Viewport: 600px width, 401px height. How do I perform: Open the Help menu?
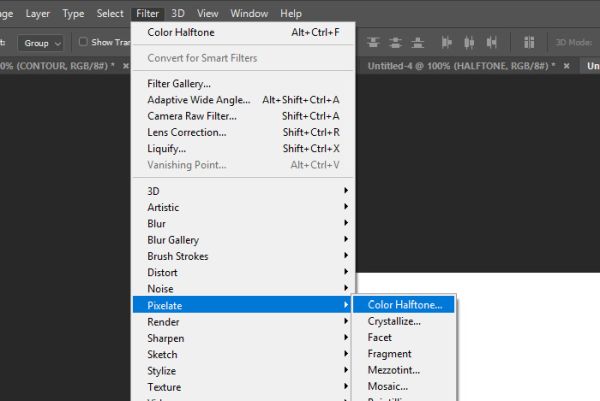291,14
